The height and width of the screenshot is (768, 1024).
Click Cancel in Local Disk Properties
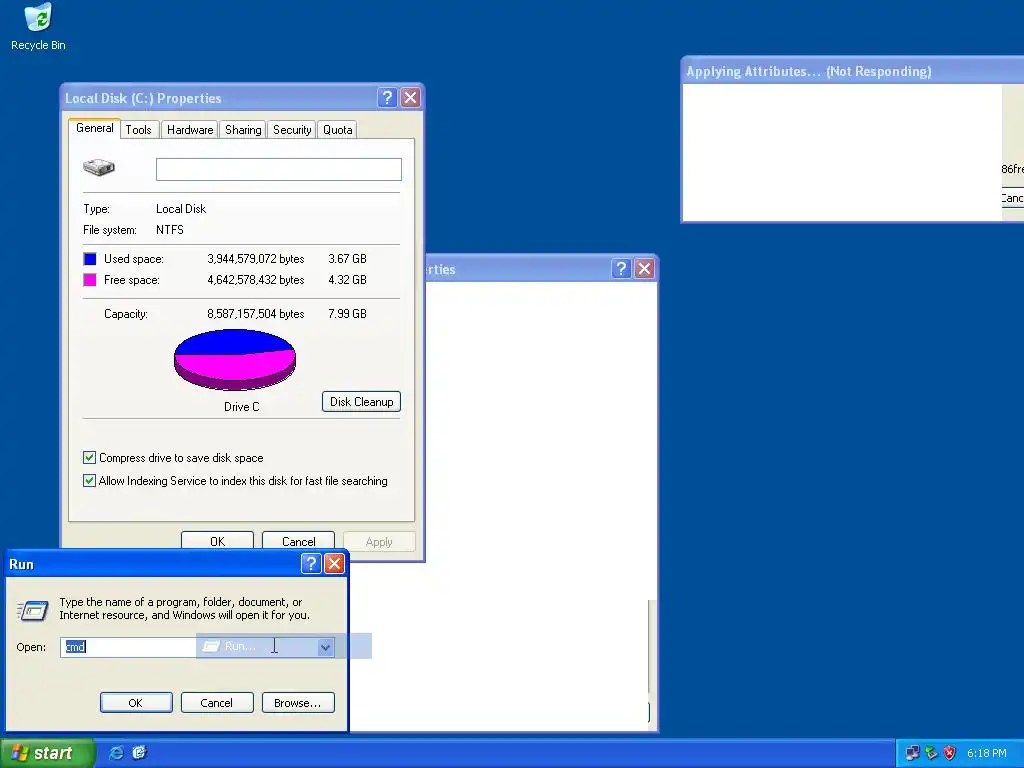click(298, 541)
